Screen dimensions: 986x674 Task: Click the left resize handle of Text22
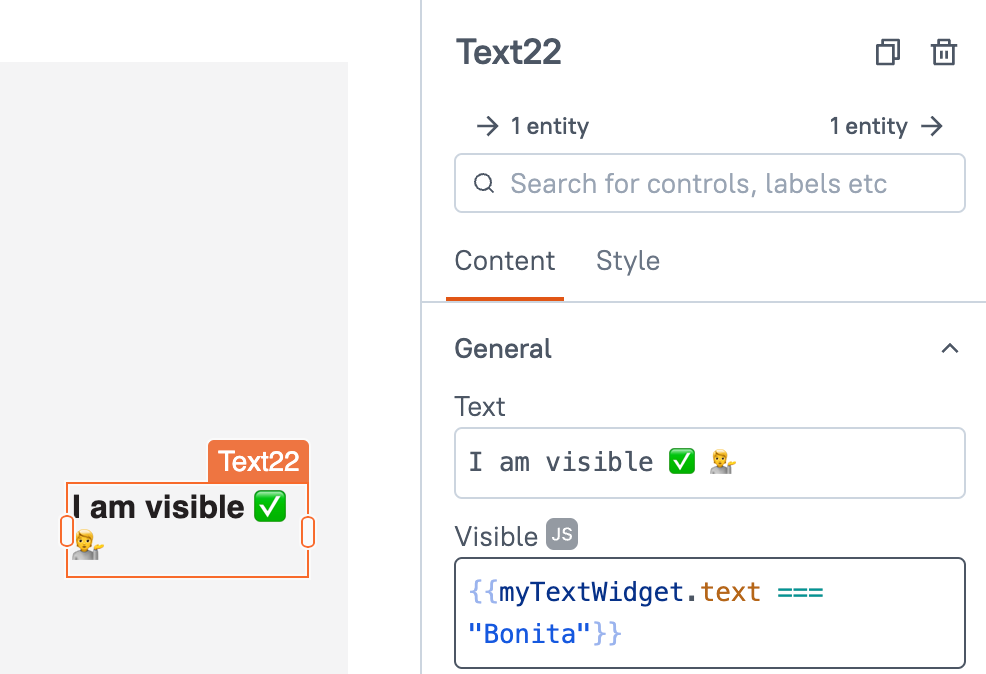point(67,531)
